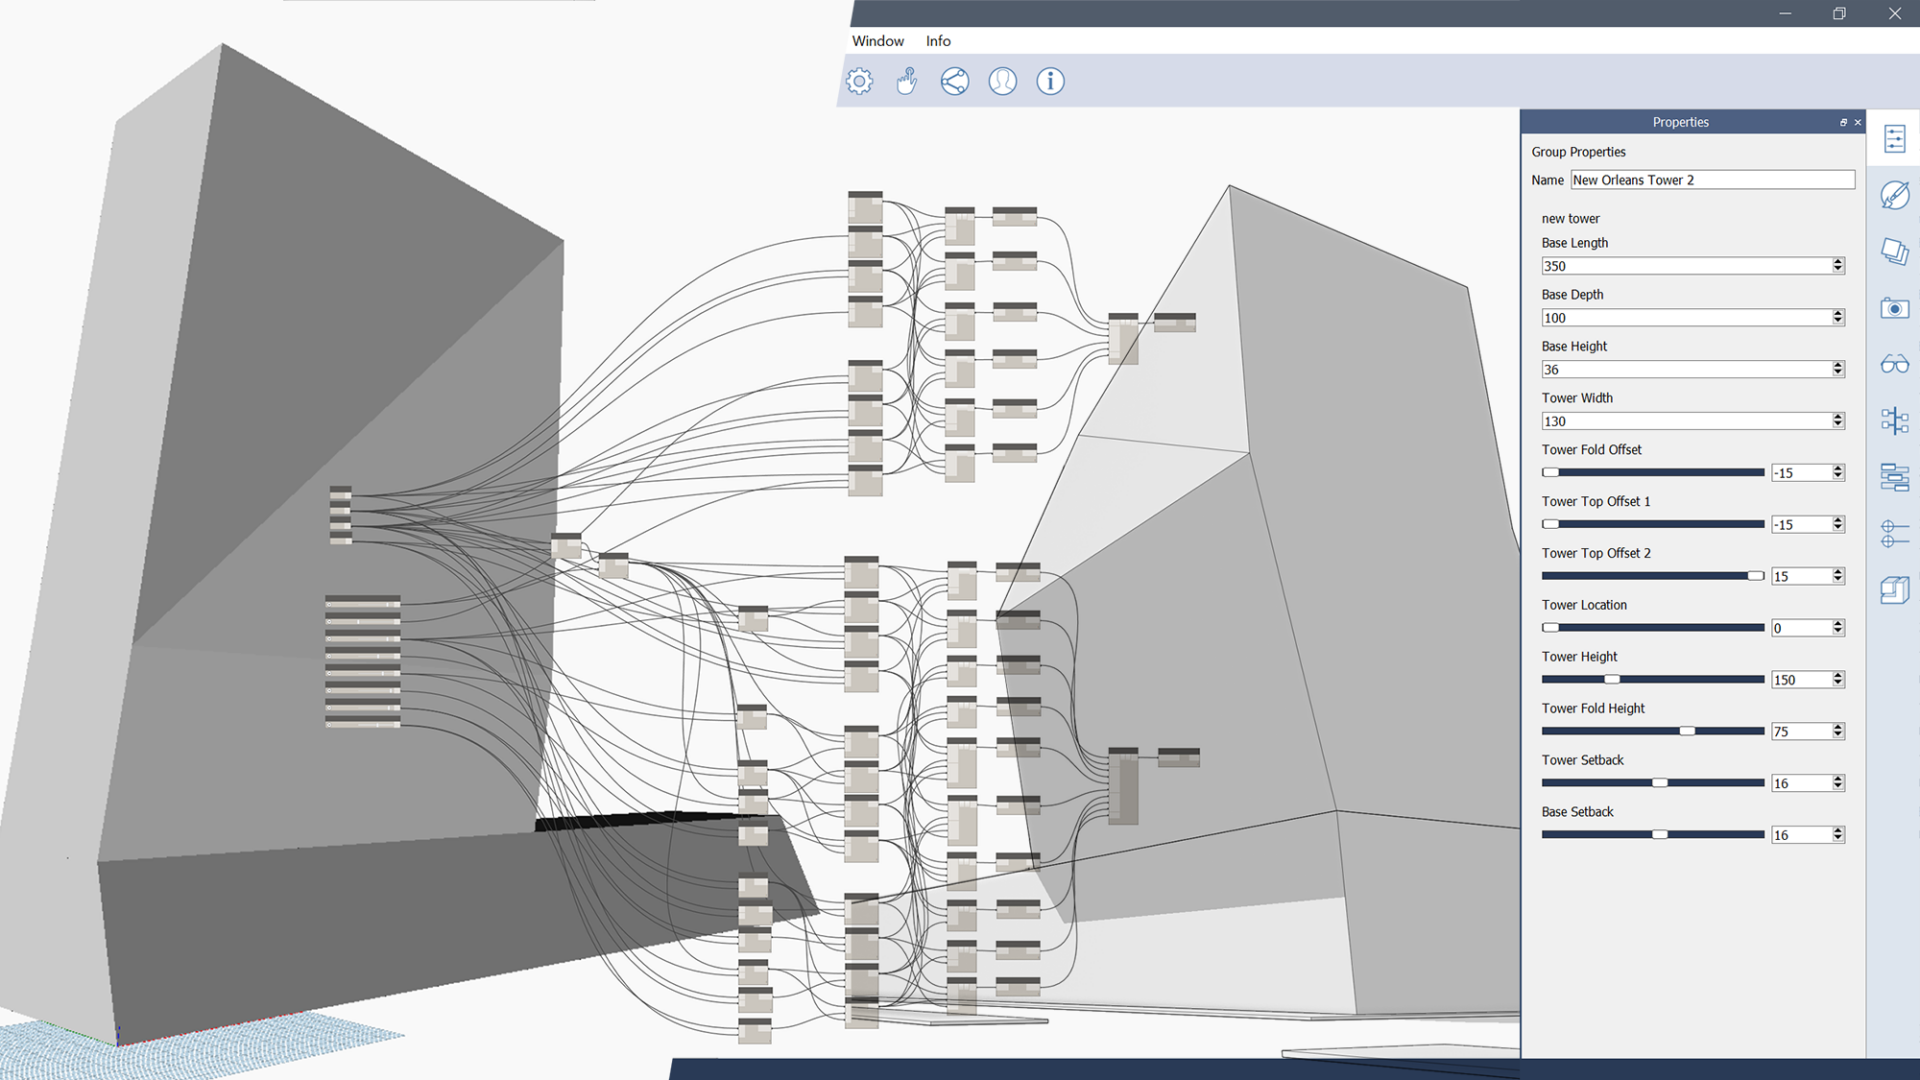Click the Tower Height increment stepper

tap(1840, 674)
